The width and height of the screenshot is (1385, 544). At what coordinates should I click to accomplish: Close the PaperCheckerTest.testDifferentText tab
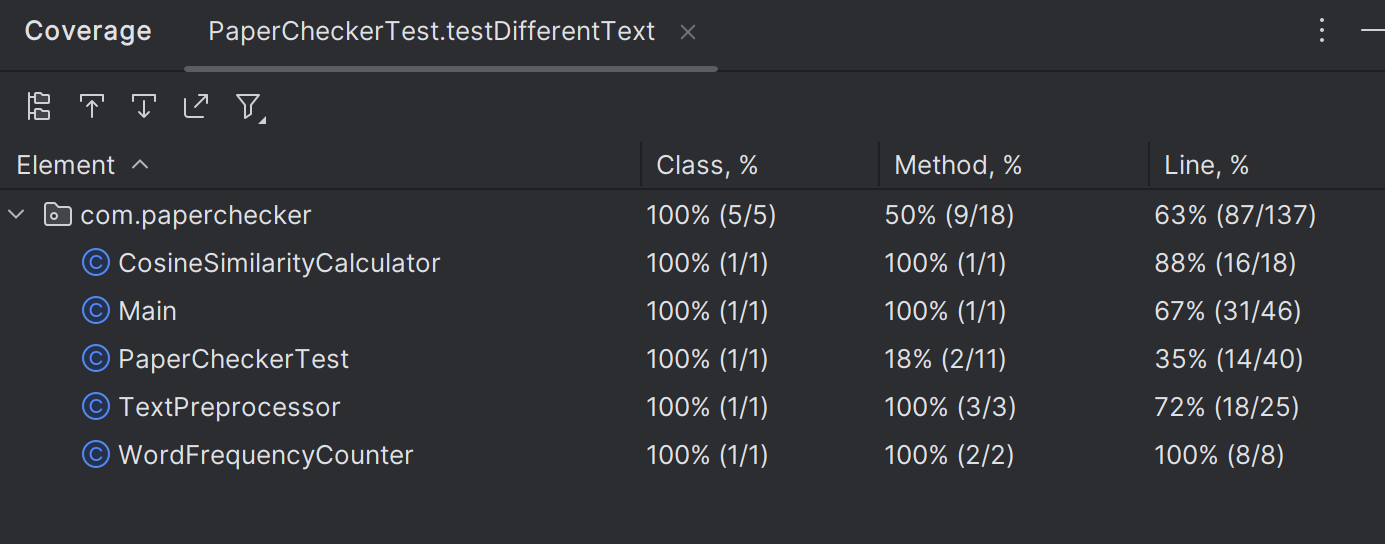[688, 32]
